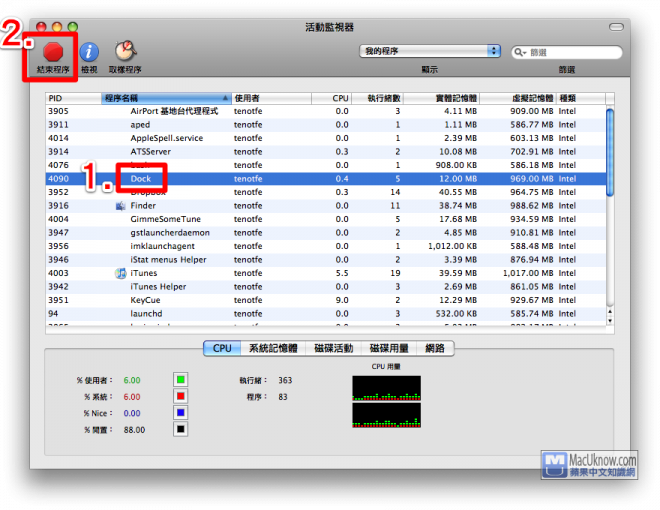Select the KeyCue process row
Screen dimensions: 660x510
pos(326,300)
